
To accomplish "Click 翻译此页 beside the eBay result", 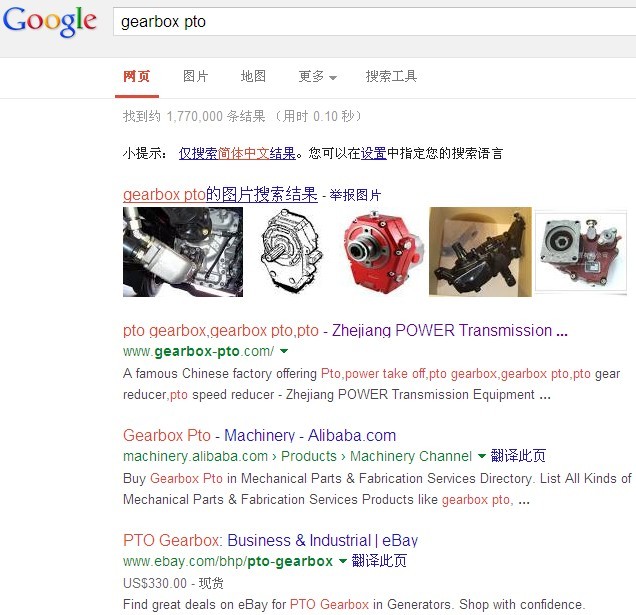I will coord(379,561).
